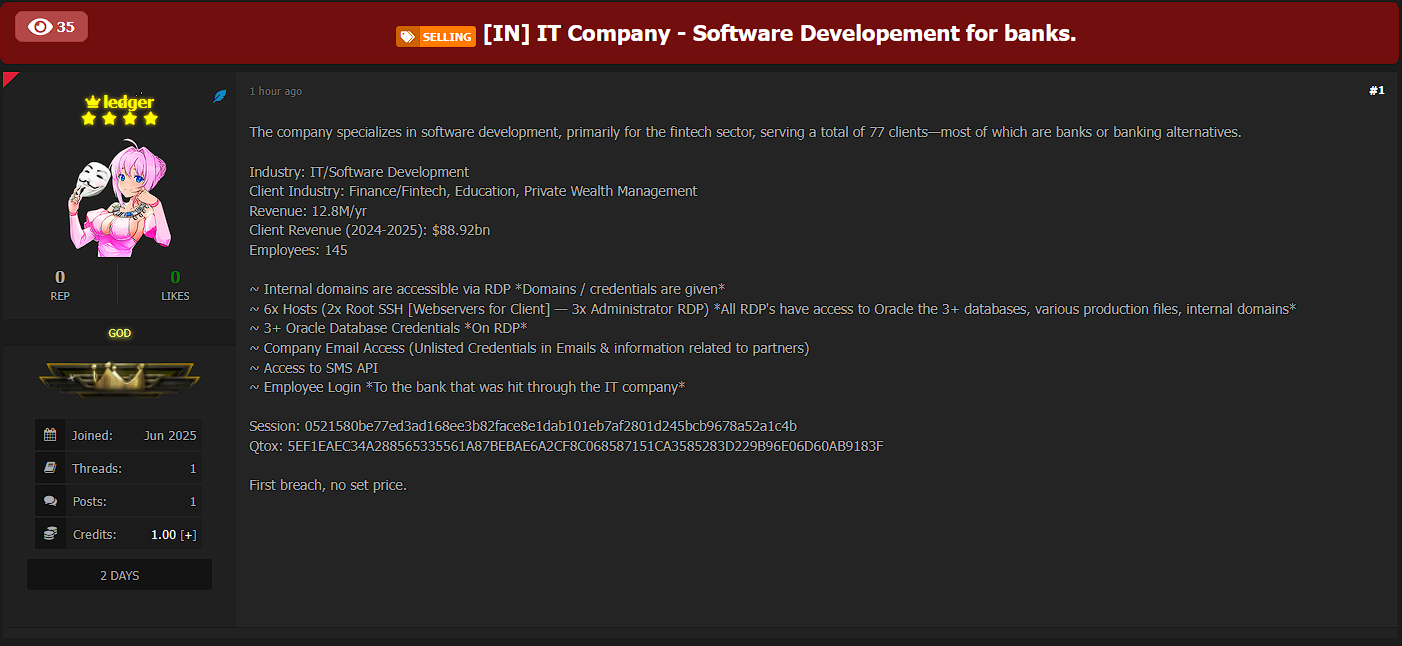Click the LIKES count
This screenshot has width=1402, height=646.
pos(175,277)
